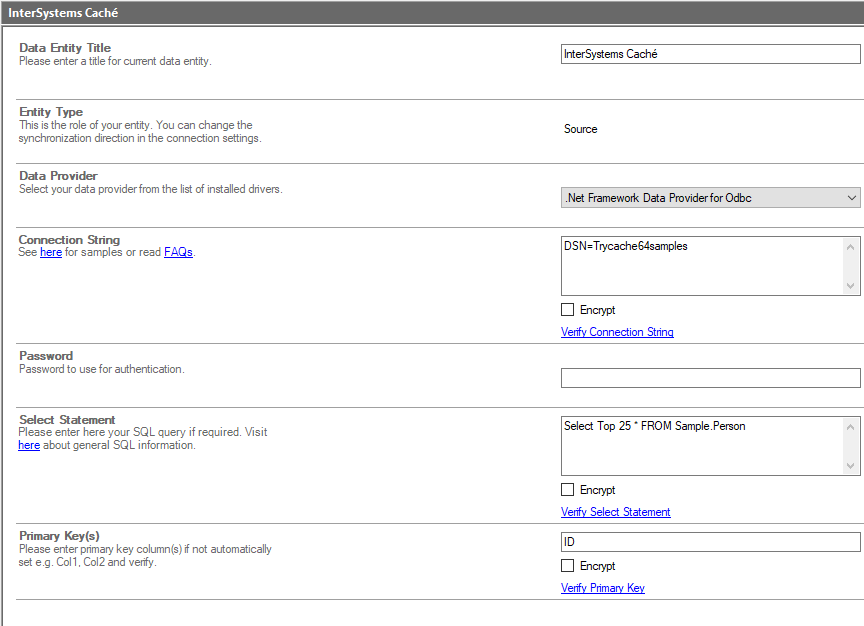Click inside the Connection String text box

coord(702,265)
